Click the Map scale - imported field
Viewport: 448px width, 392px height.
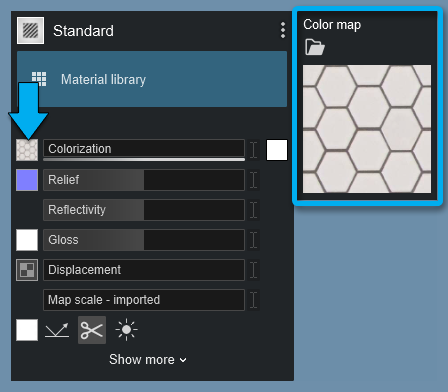tap(144, 300)
